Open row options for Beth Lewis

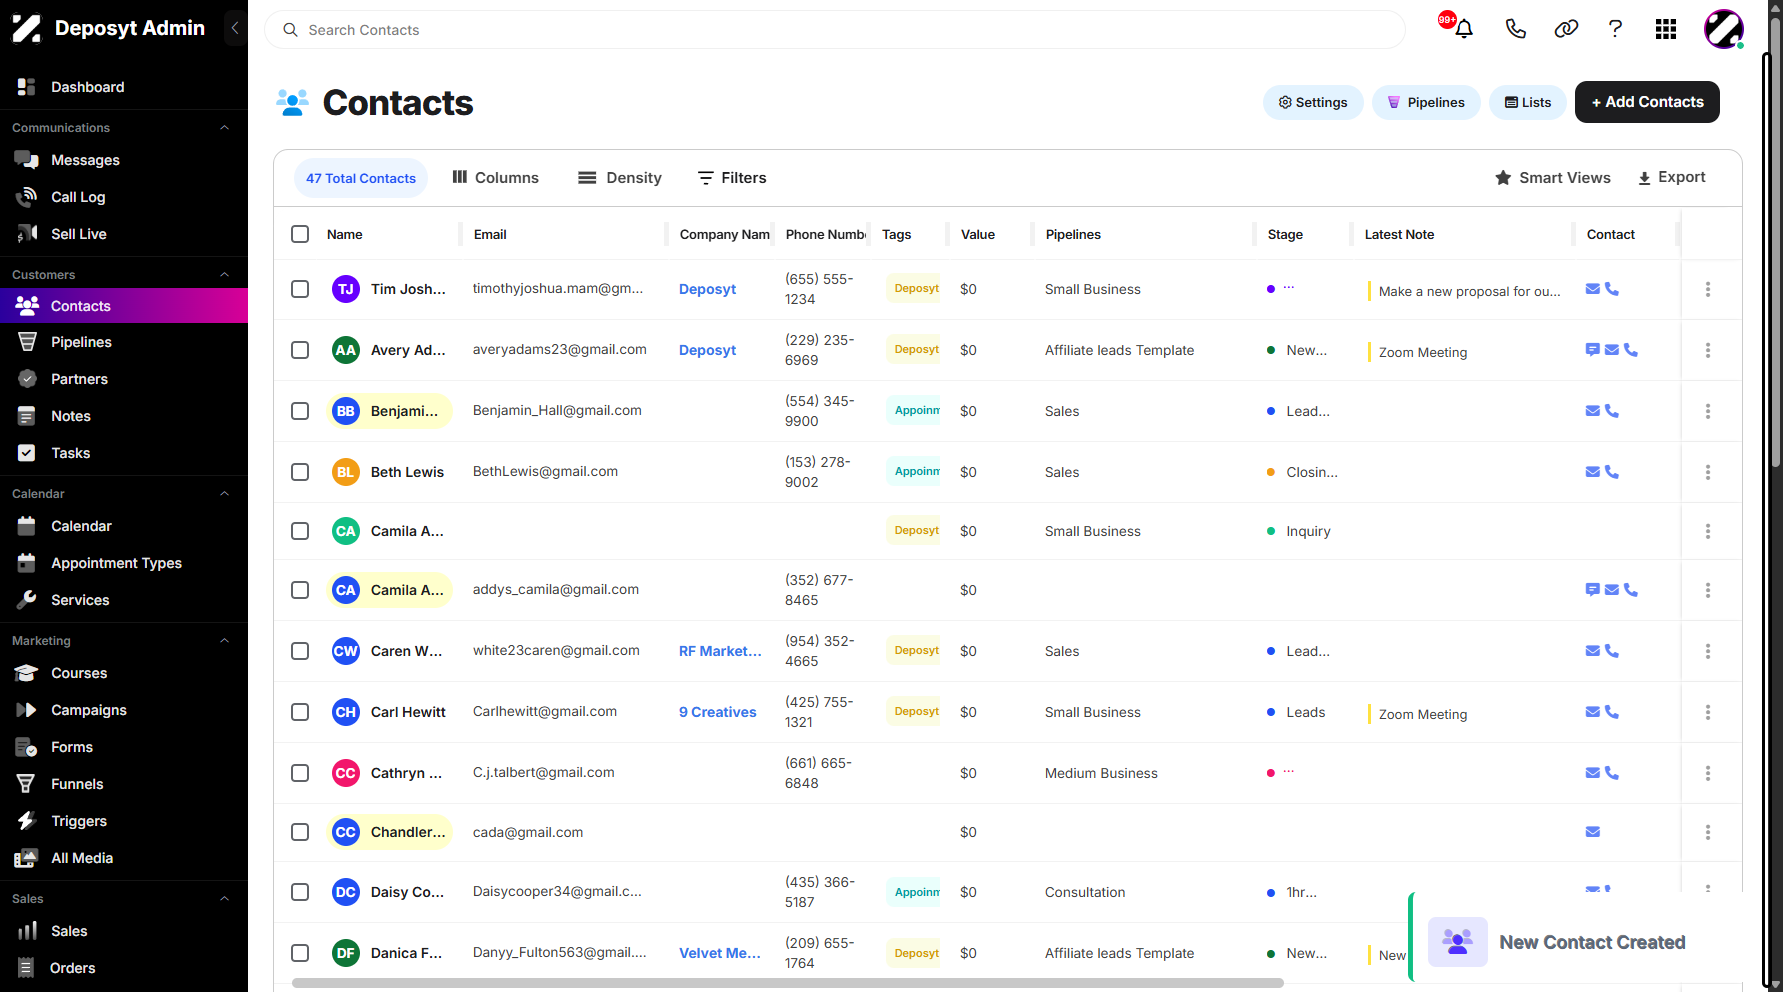pos(1708,472)
